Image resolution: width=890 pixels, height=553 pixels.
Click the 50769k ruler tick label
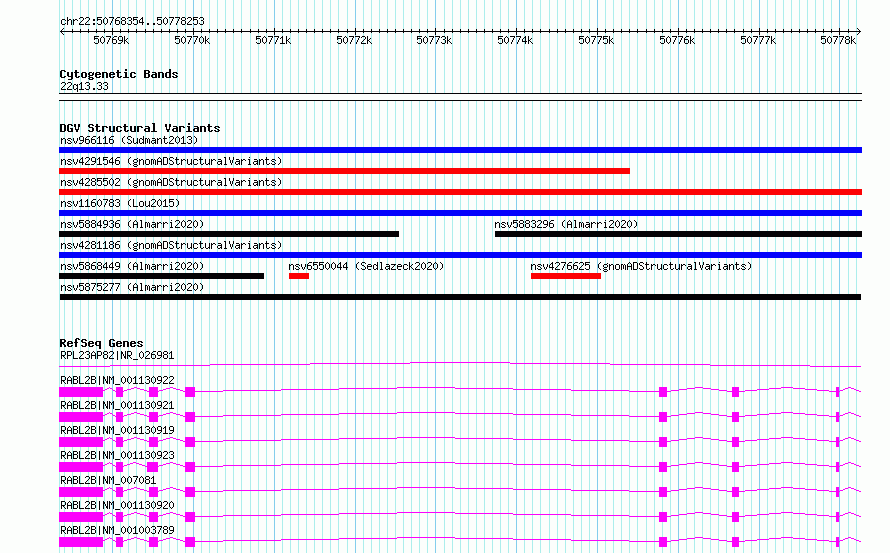pyautogui.click(x=111, y=40)
